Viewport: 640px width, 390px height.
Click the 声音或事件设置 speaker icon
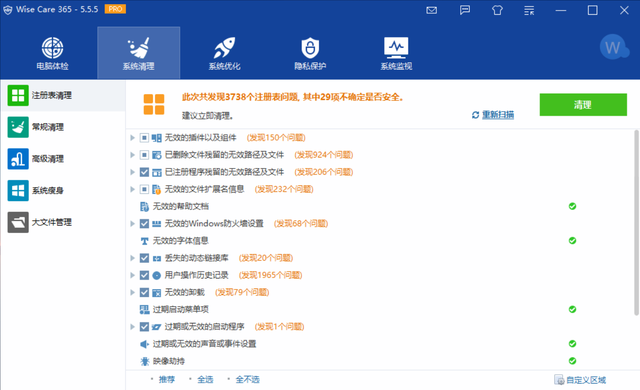point(144,344)
